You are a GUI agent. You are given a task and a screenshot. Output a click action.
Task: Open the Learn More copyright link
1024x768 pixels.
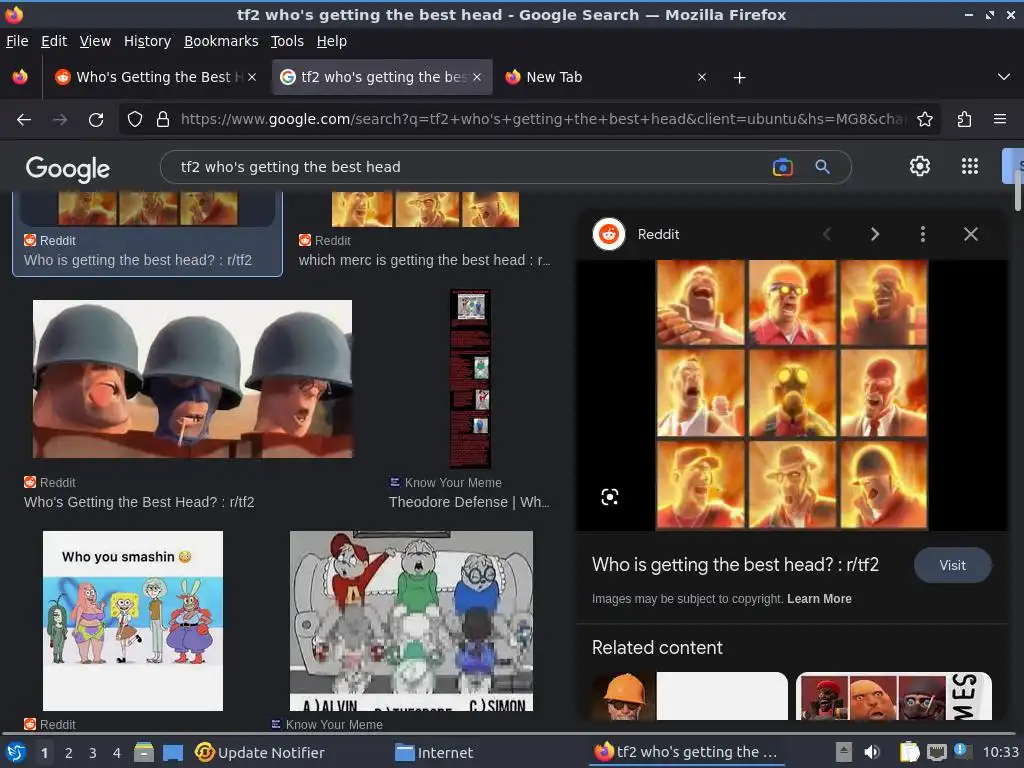(819, 599)
